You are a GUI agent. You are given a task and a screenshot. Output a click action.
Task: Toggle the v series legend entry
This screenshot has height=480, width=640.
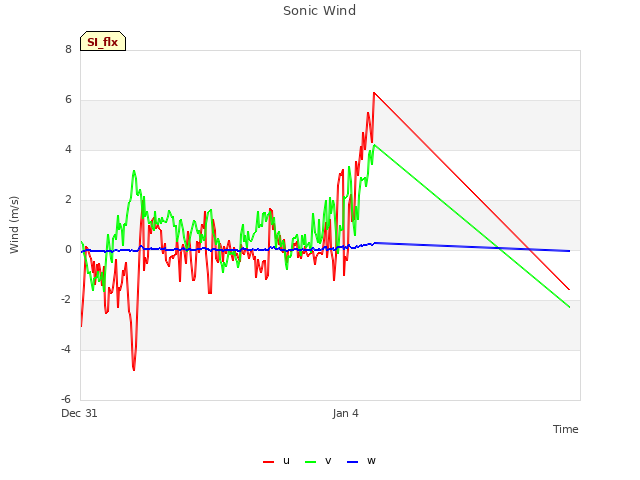(318, 461)
